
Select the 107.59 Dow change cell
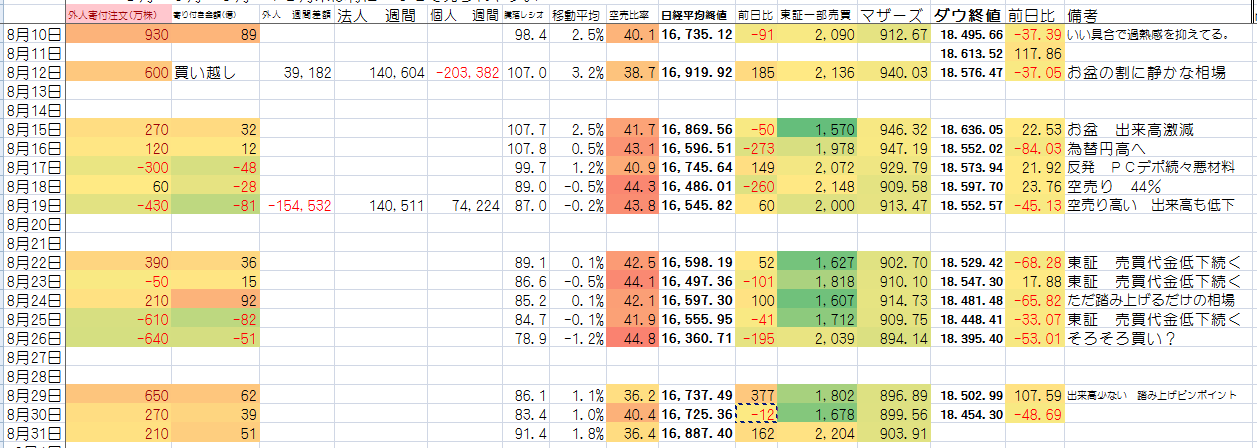point(1034,396)
